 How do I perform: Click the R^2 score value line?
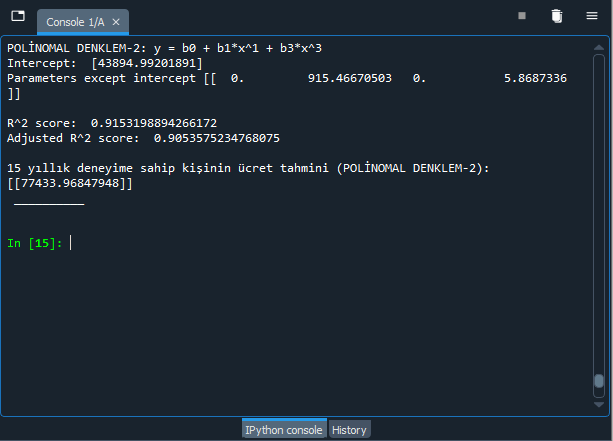coord(112,123)
